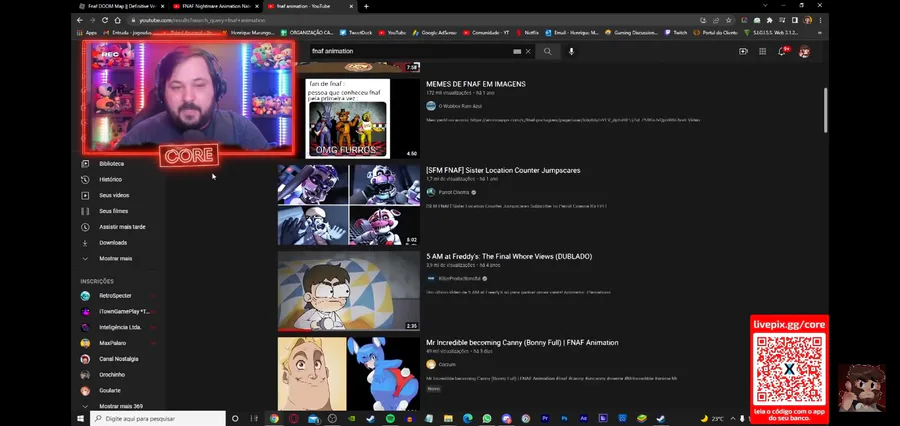Open Sister Location Counter Jumpscares video title
This screenshot has height=426, width=900.
click(503, 170)
